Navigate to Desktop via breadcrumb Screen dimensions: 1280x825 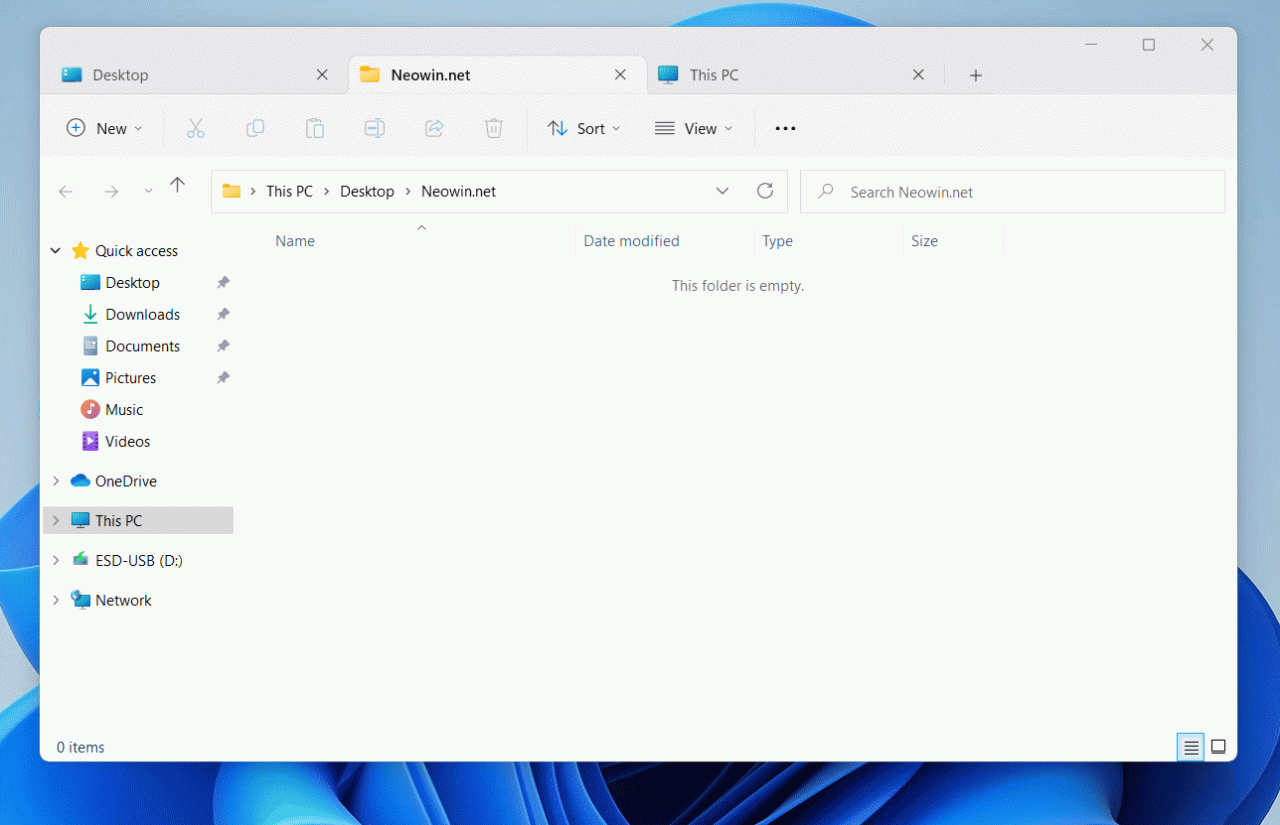[367, 191]
